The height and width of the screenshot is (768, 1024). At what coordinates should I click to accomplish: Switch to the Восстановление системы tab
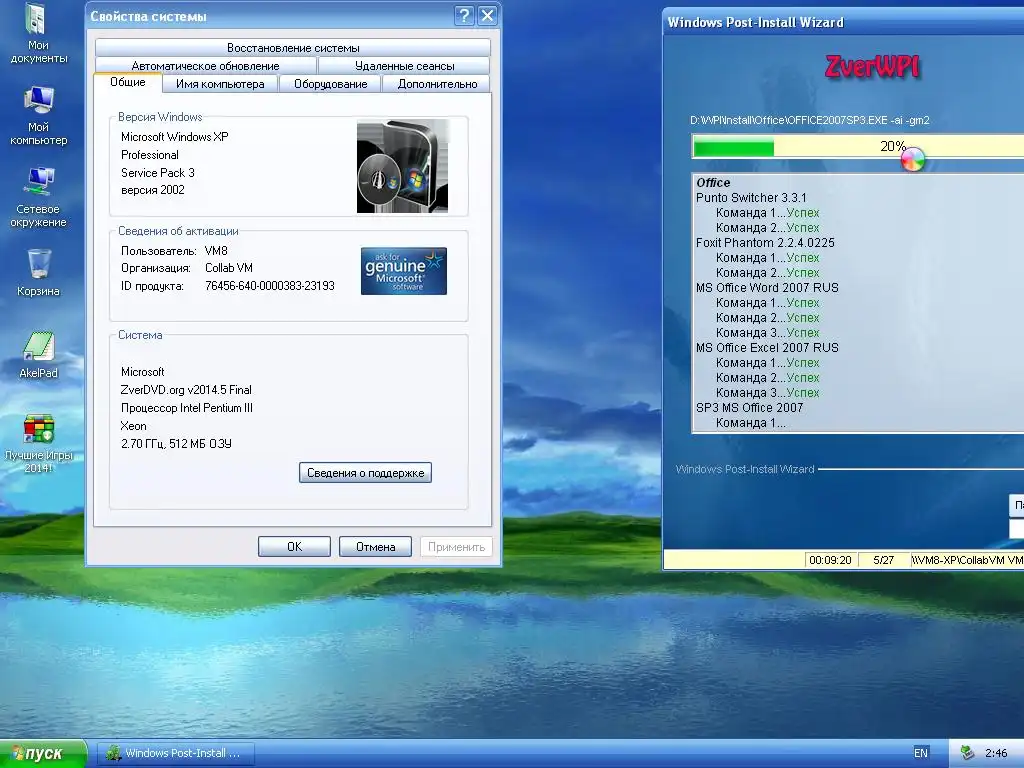tap(293, 48)
